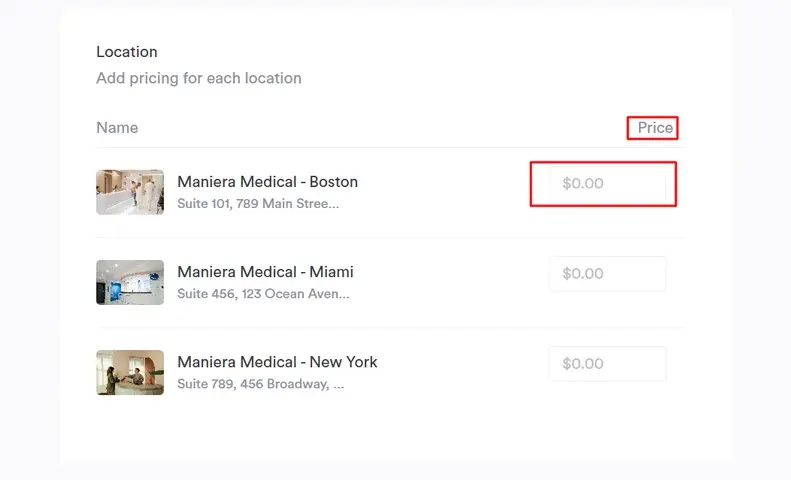Focus the Miami location price field
This screenshot has width=791, height=480.
[607, 274]
